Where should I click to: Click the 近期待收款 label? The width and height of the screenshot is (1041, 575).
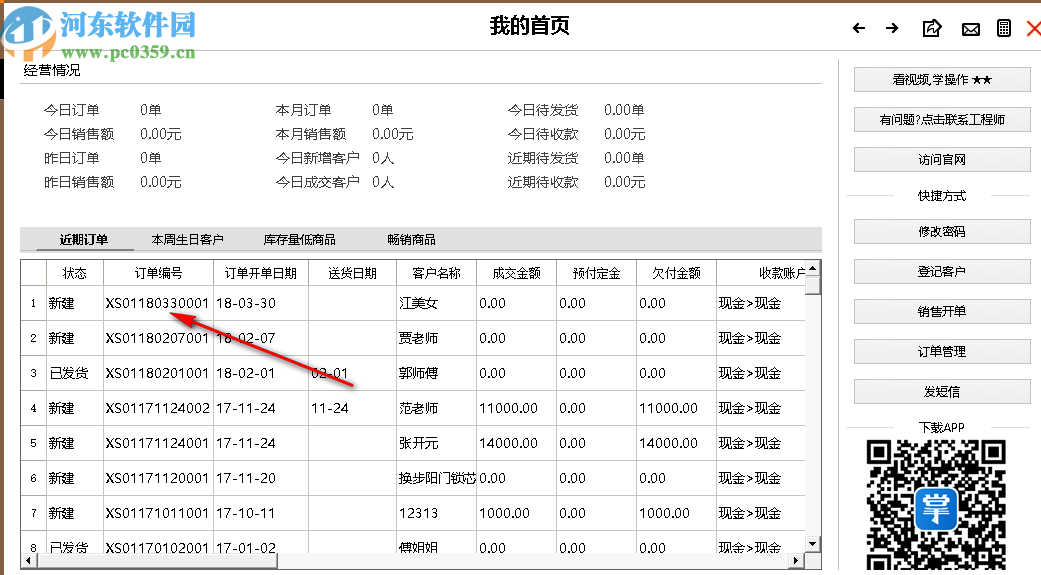543,182
